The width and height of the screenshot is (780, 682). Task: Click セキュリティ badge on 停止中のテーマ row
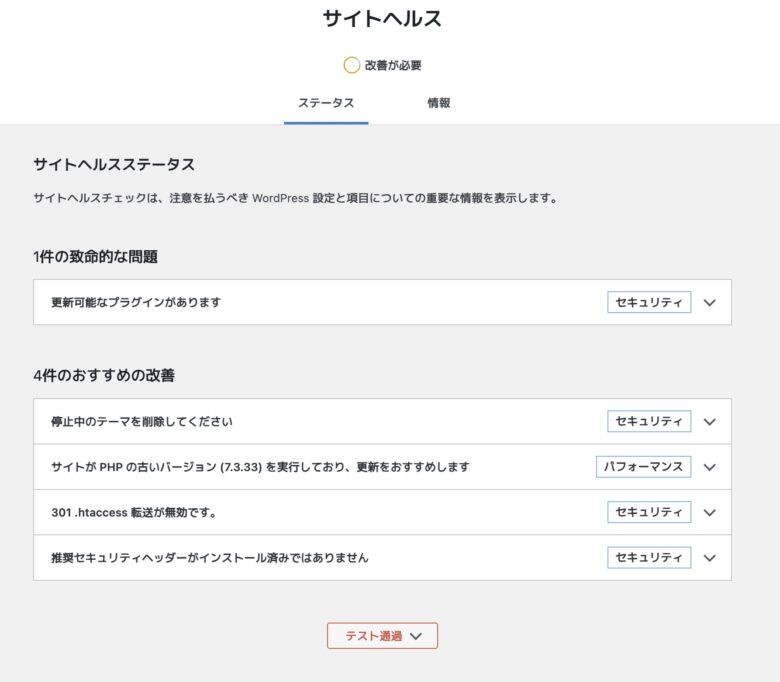point(649,421)
